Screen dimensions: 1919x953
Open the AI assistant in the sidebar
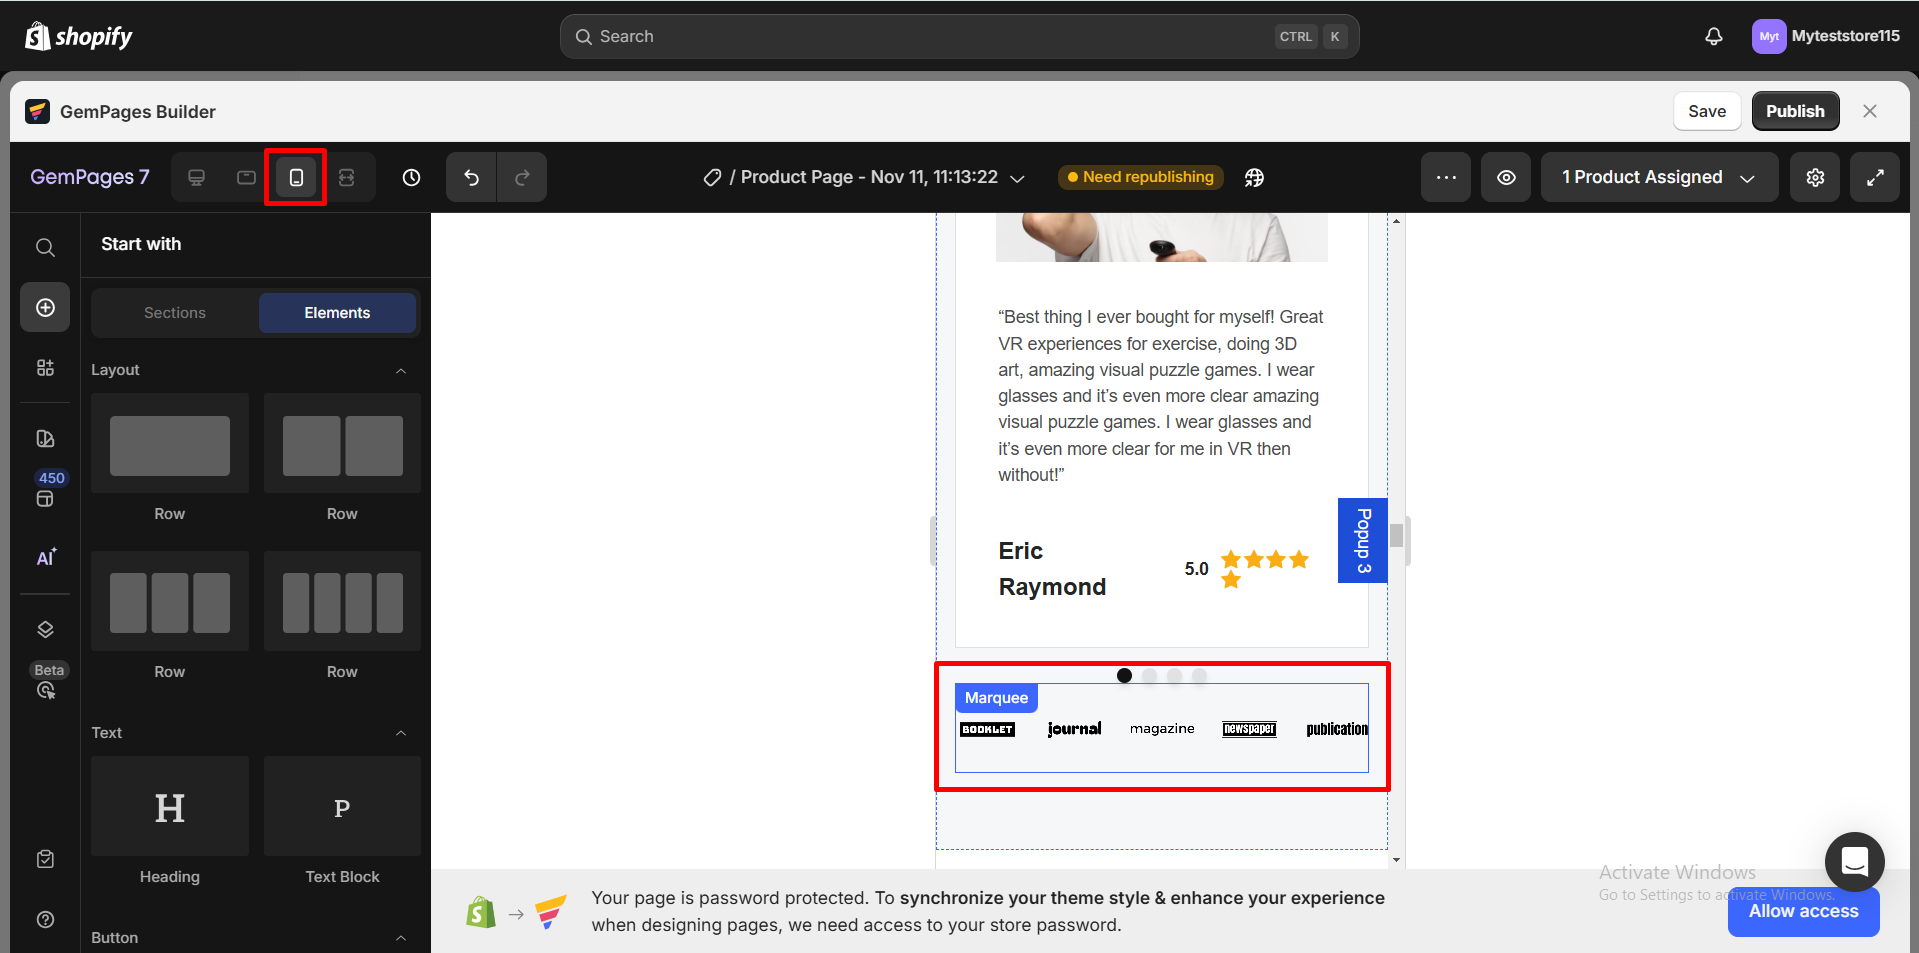pos(45,558)
